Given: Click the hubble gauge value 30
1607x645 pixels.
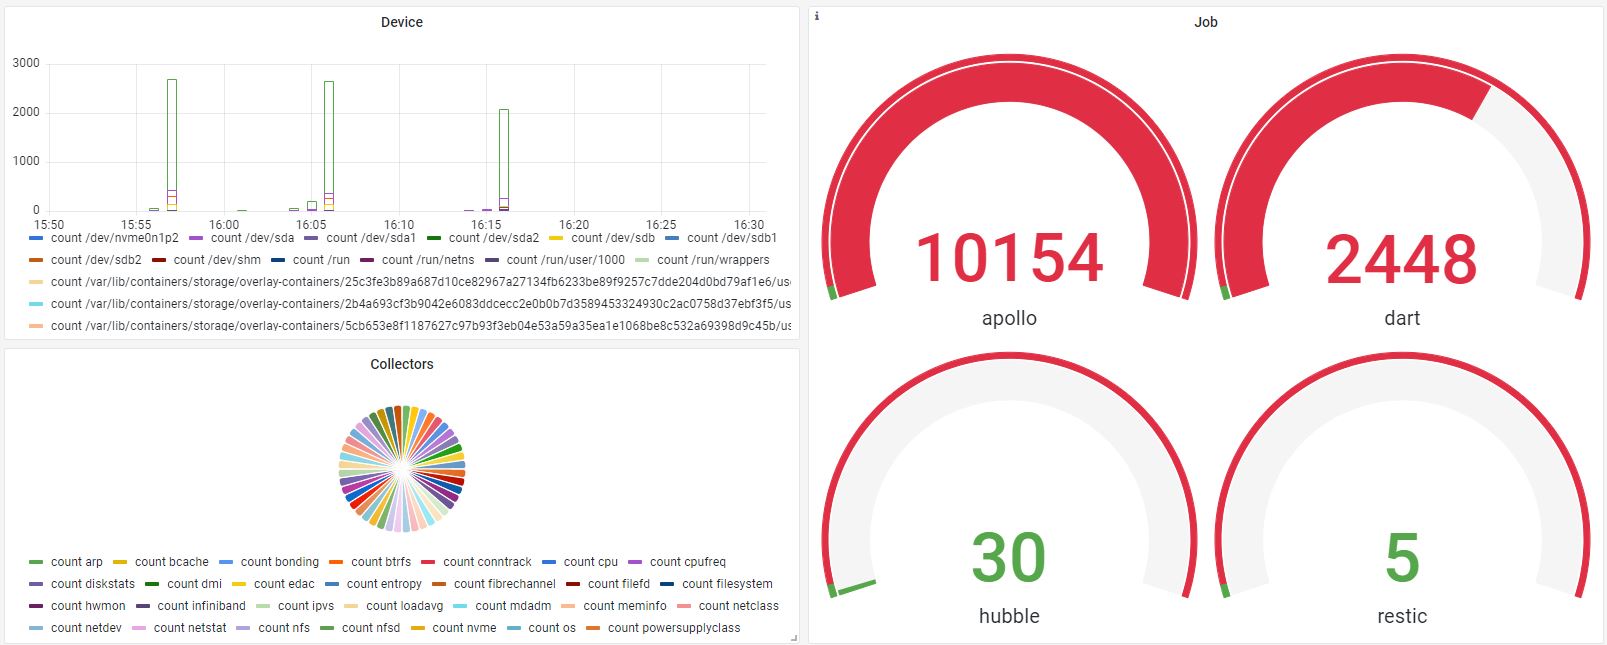Looking at the screenshot, I should coord(1009,557).
